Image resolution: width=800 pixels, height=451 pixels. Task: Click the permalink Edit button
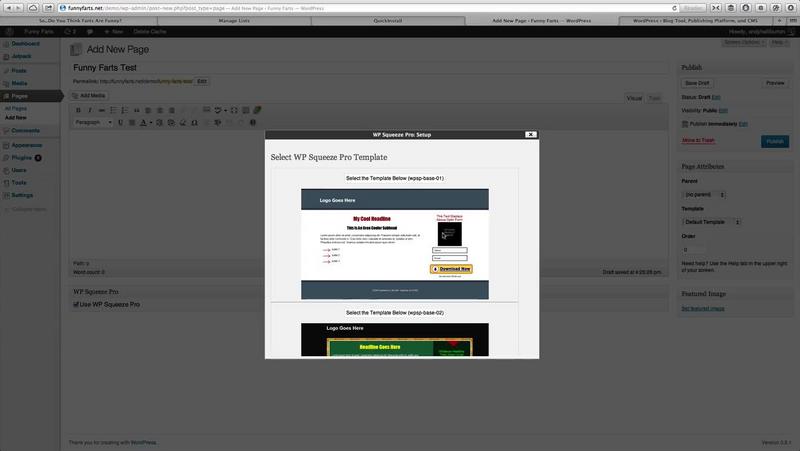(202, 81)
